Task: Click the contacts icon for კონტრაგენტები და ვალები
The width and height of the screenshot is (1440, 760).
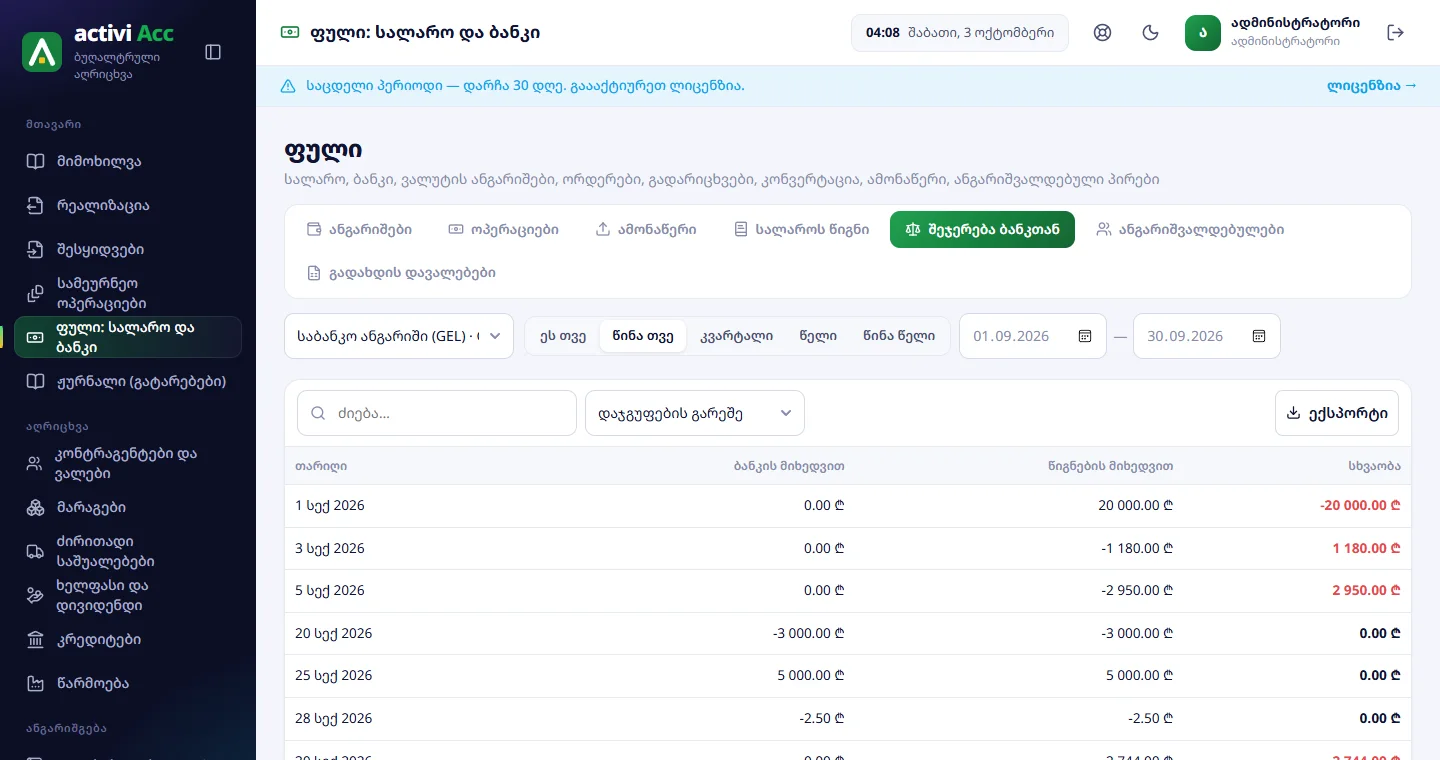Action: point(36,463)
